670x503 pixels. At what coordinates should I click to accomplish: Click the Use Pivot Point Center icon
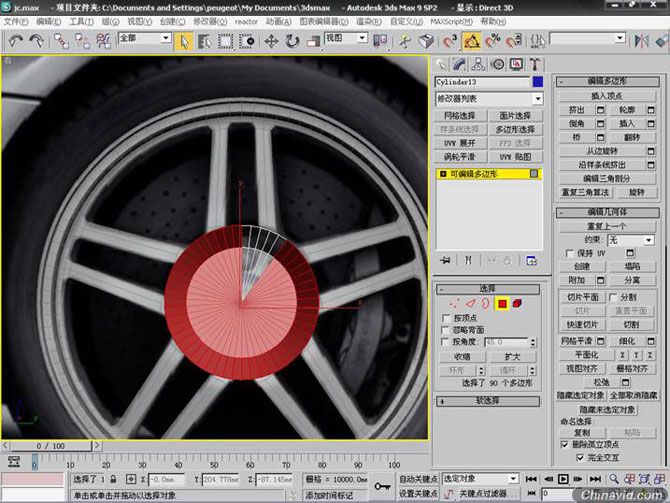[380, 41]
